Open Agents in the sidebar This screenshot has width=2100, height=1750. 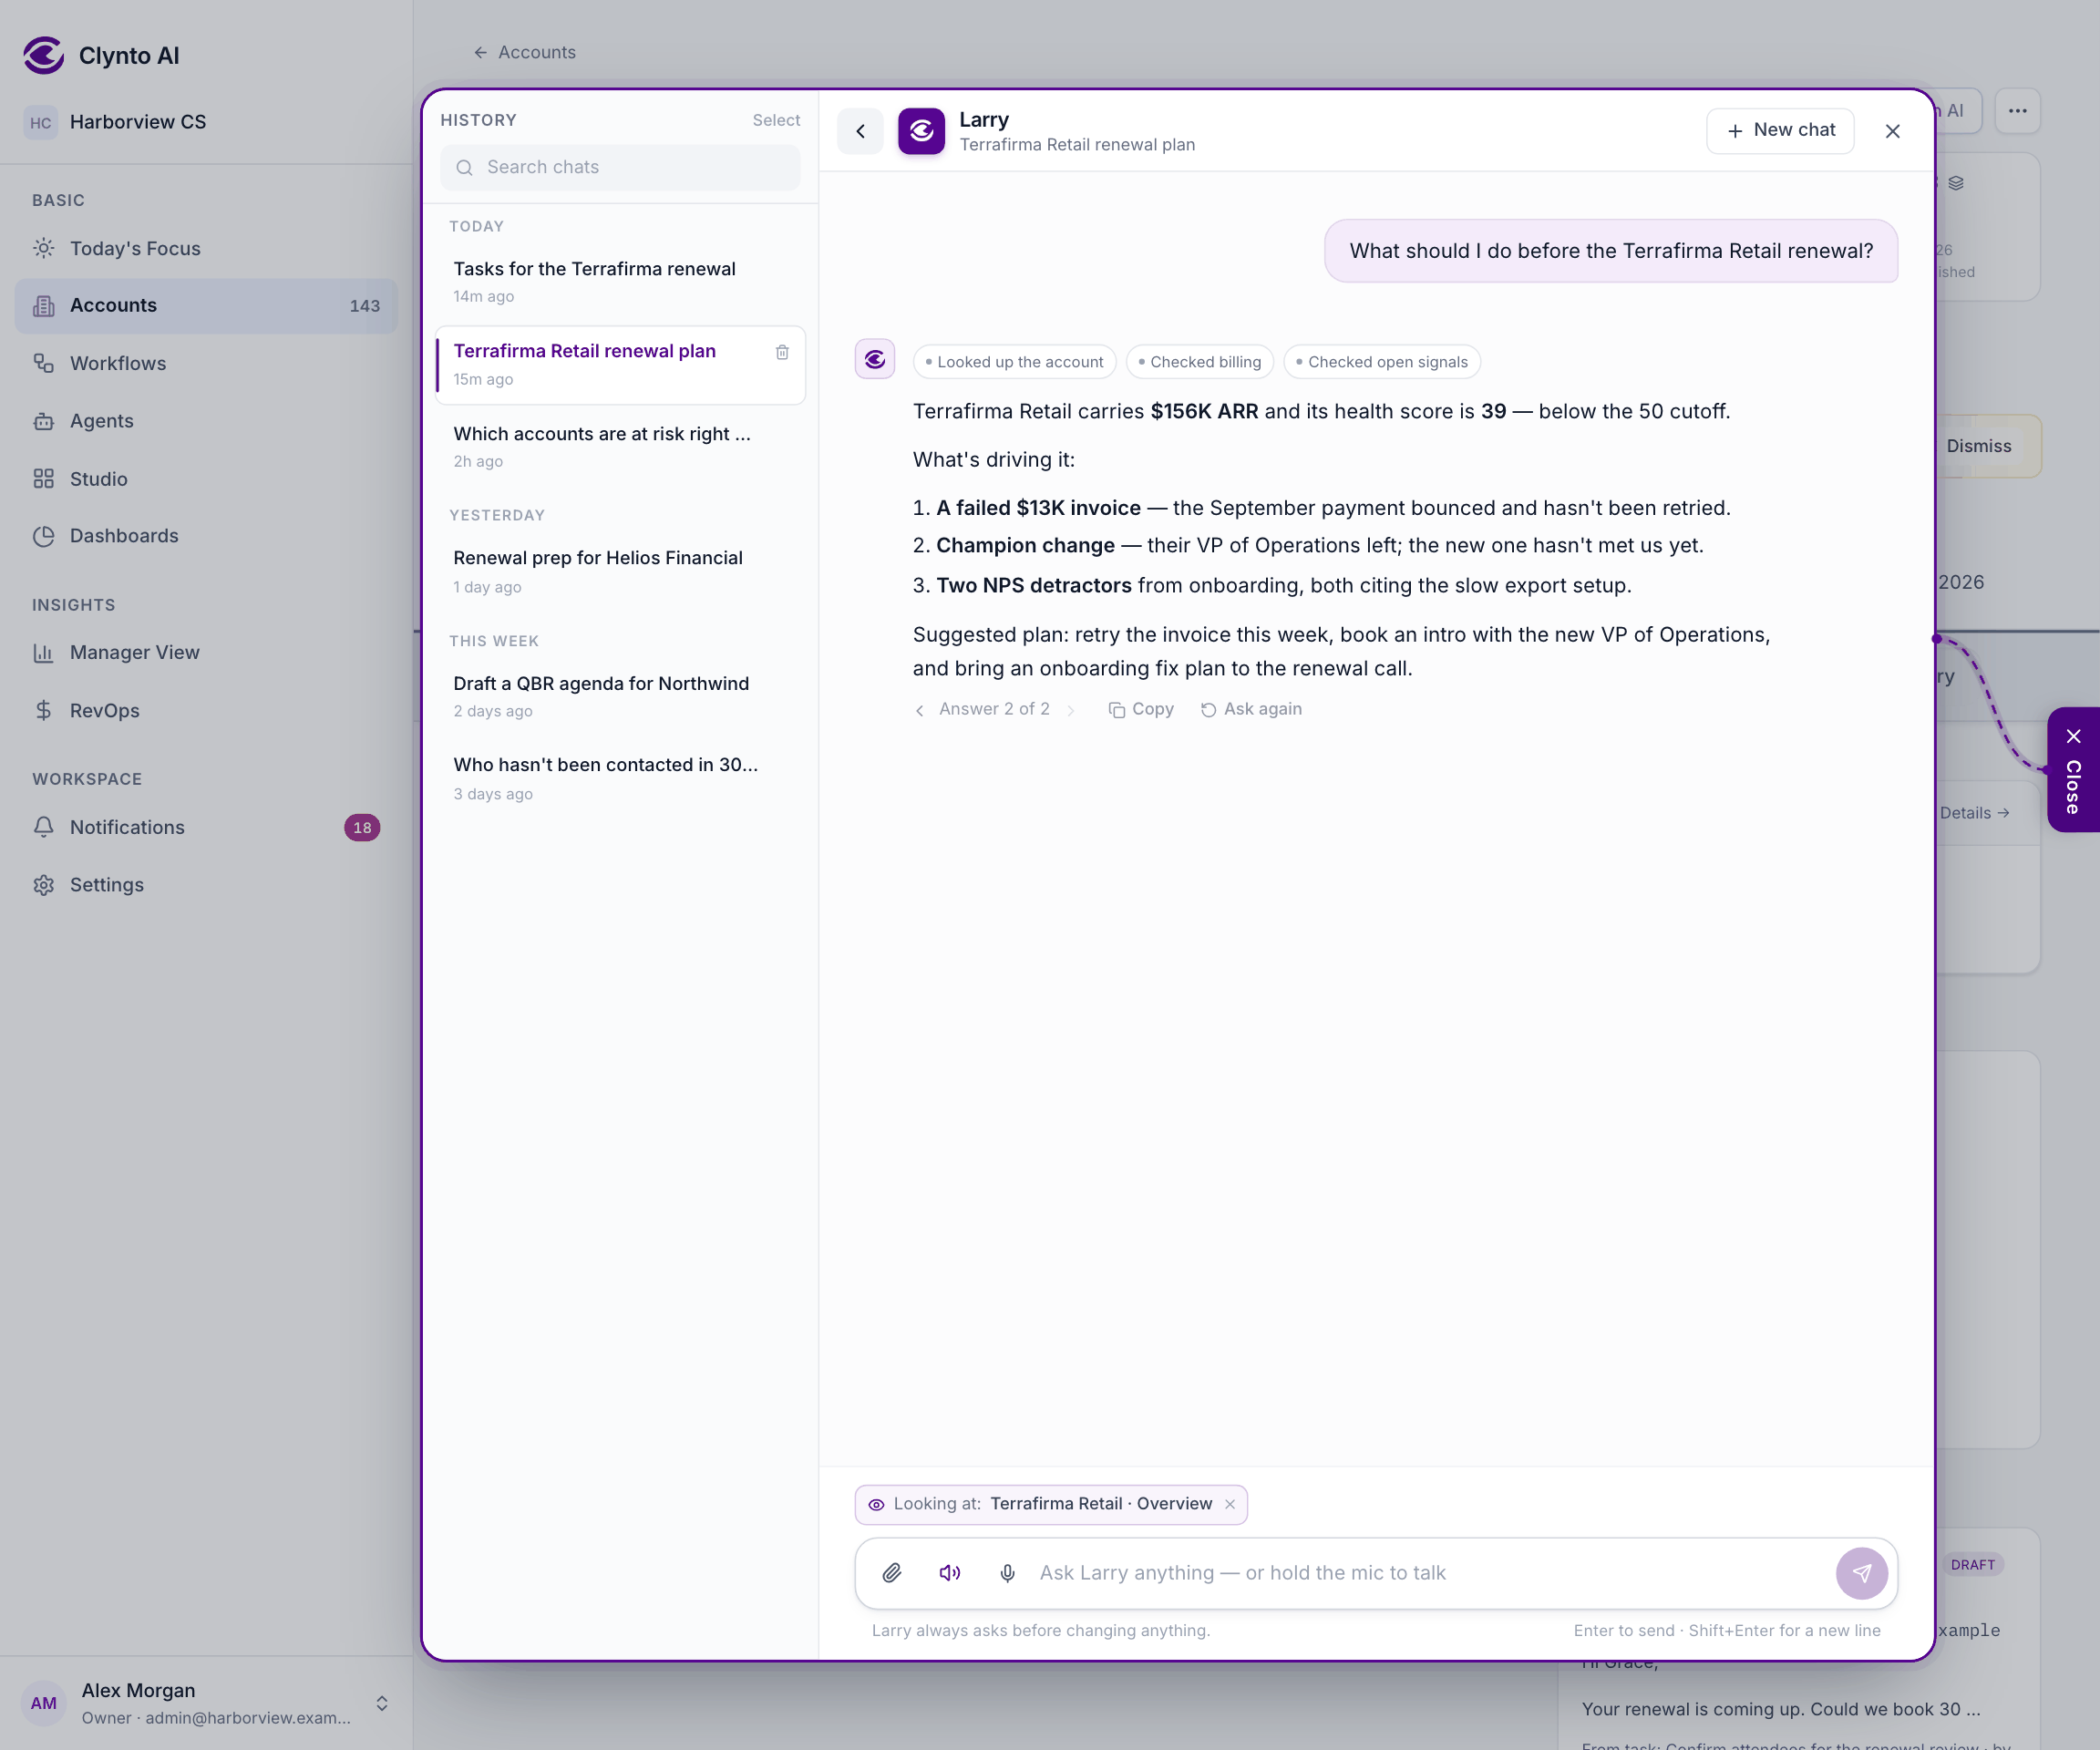pos(206,421)
